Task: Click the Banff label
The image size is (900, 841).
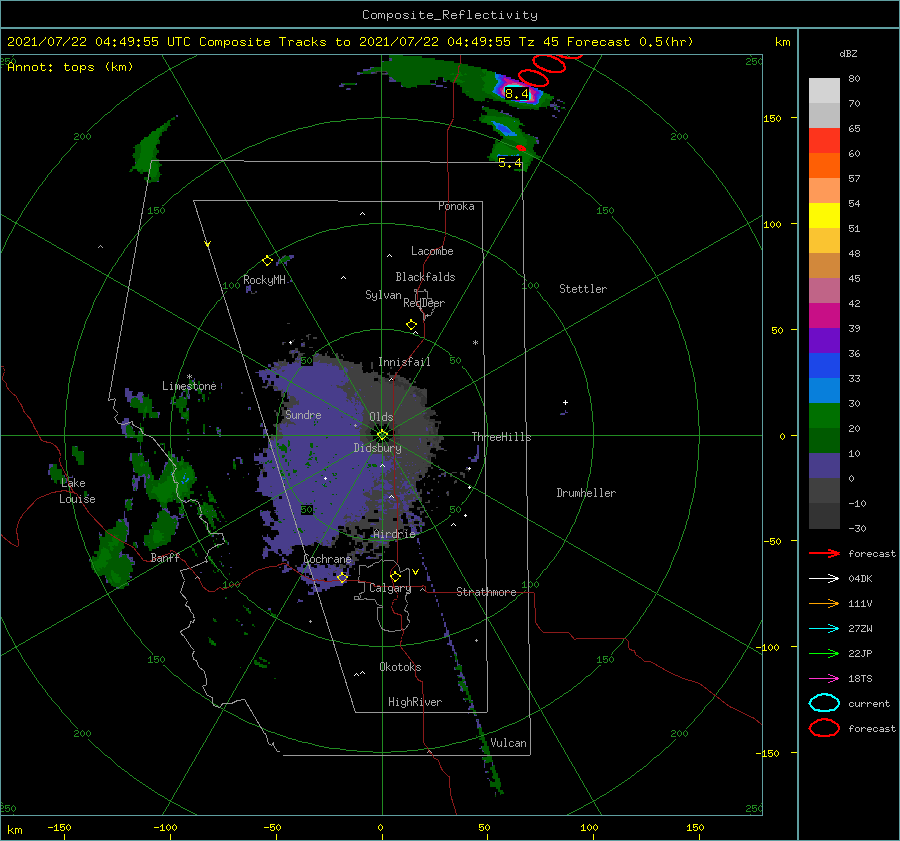Action: [x=165, y=557]
